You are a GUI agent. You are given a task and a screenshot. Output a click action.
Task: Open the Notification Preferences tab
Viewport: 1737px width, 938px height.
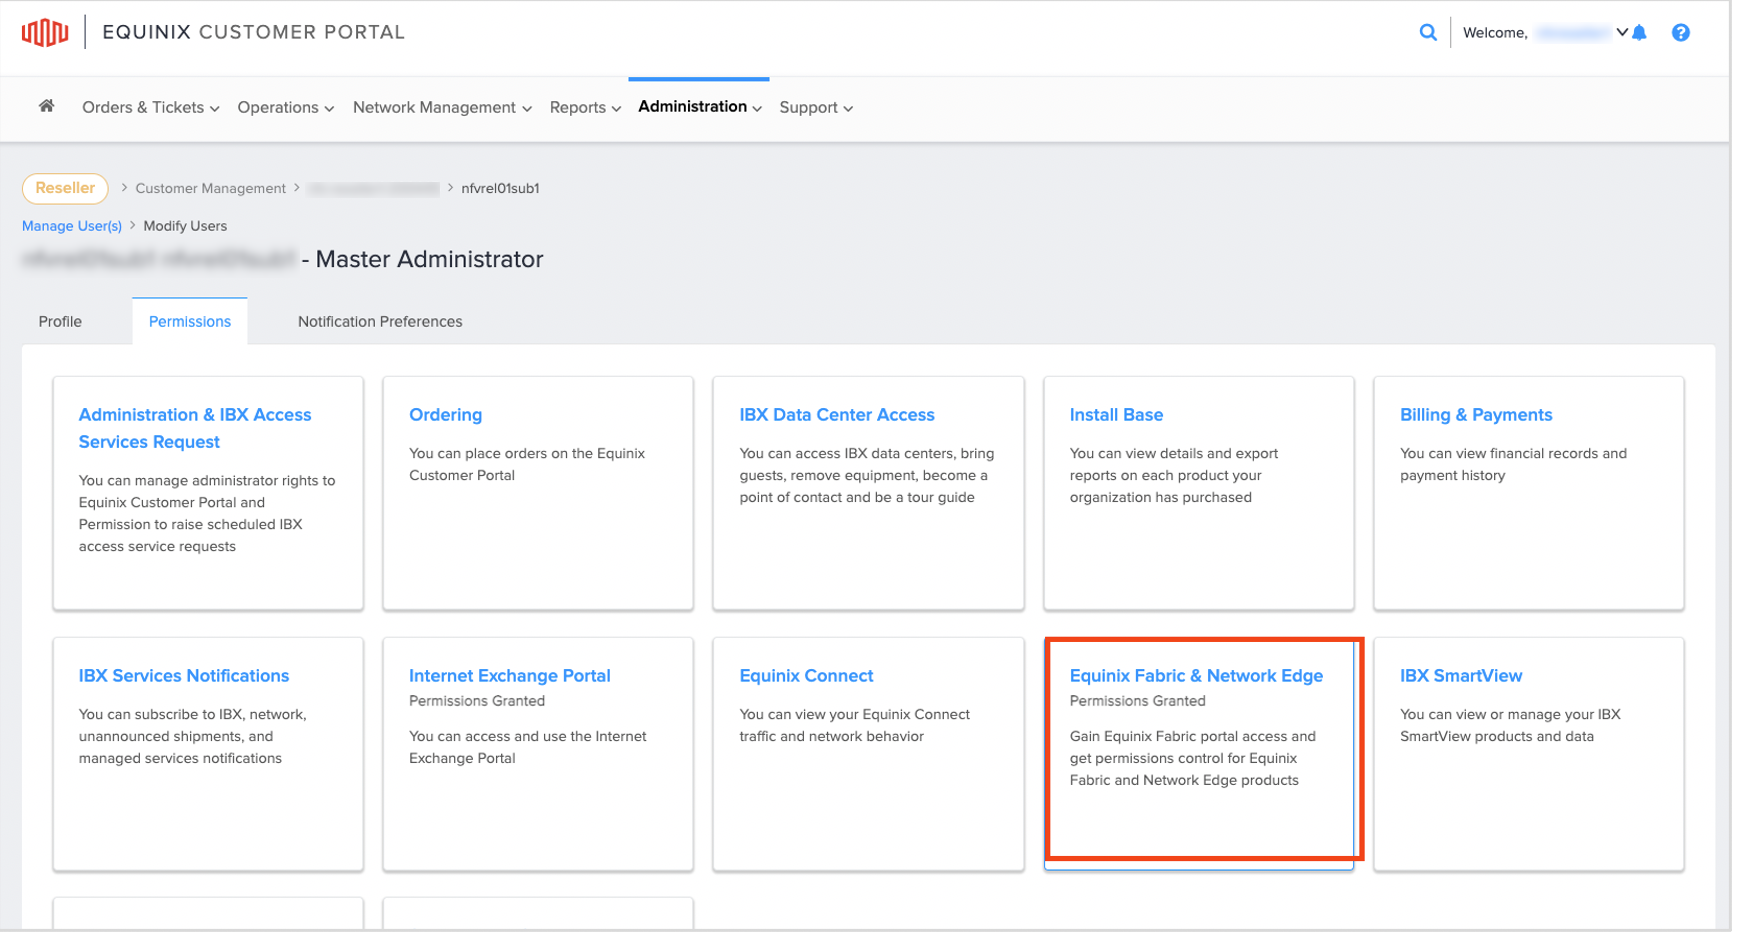380,321
